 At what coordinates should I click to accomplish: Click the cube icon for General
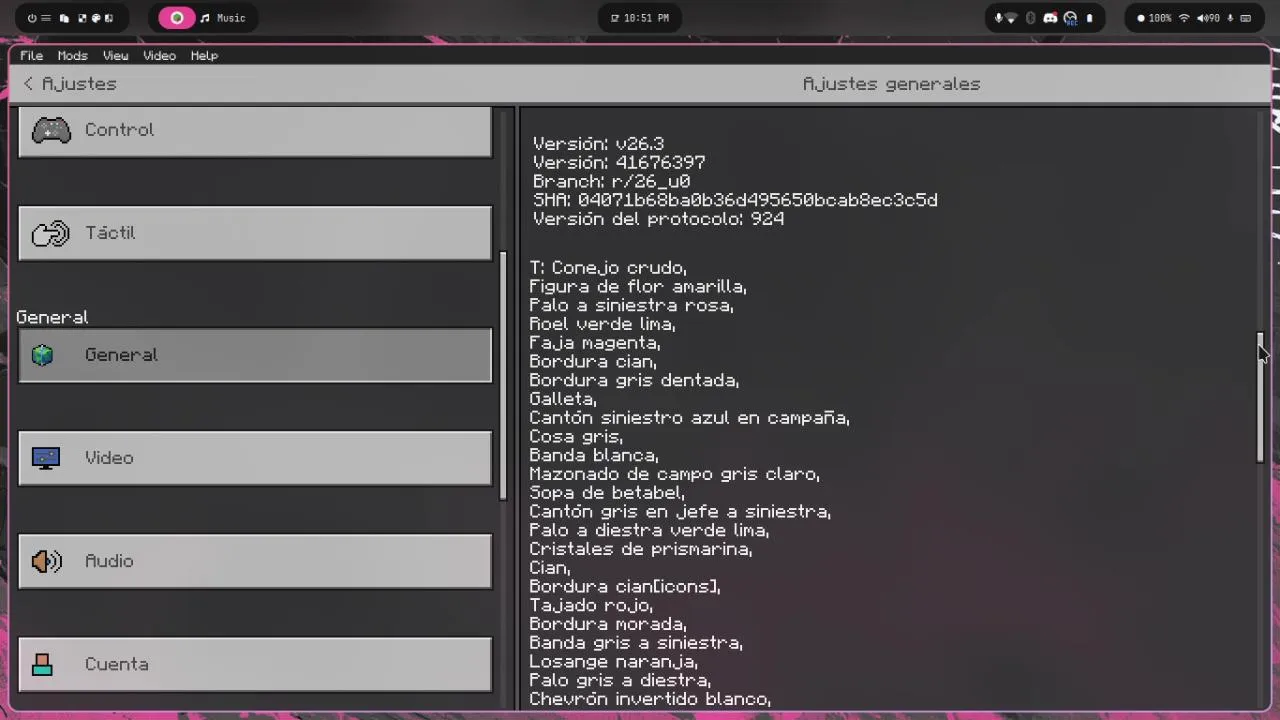pyautogui.click(x=42, y=355)
